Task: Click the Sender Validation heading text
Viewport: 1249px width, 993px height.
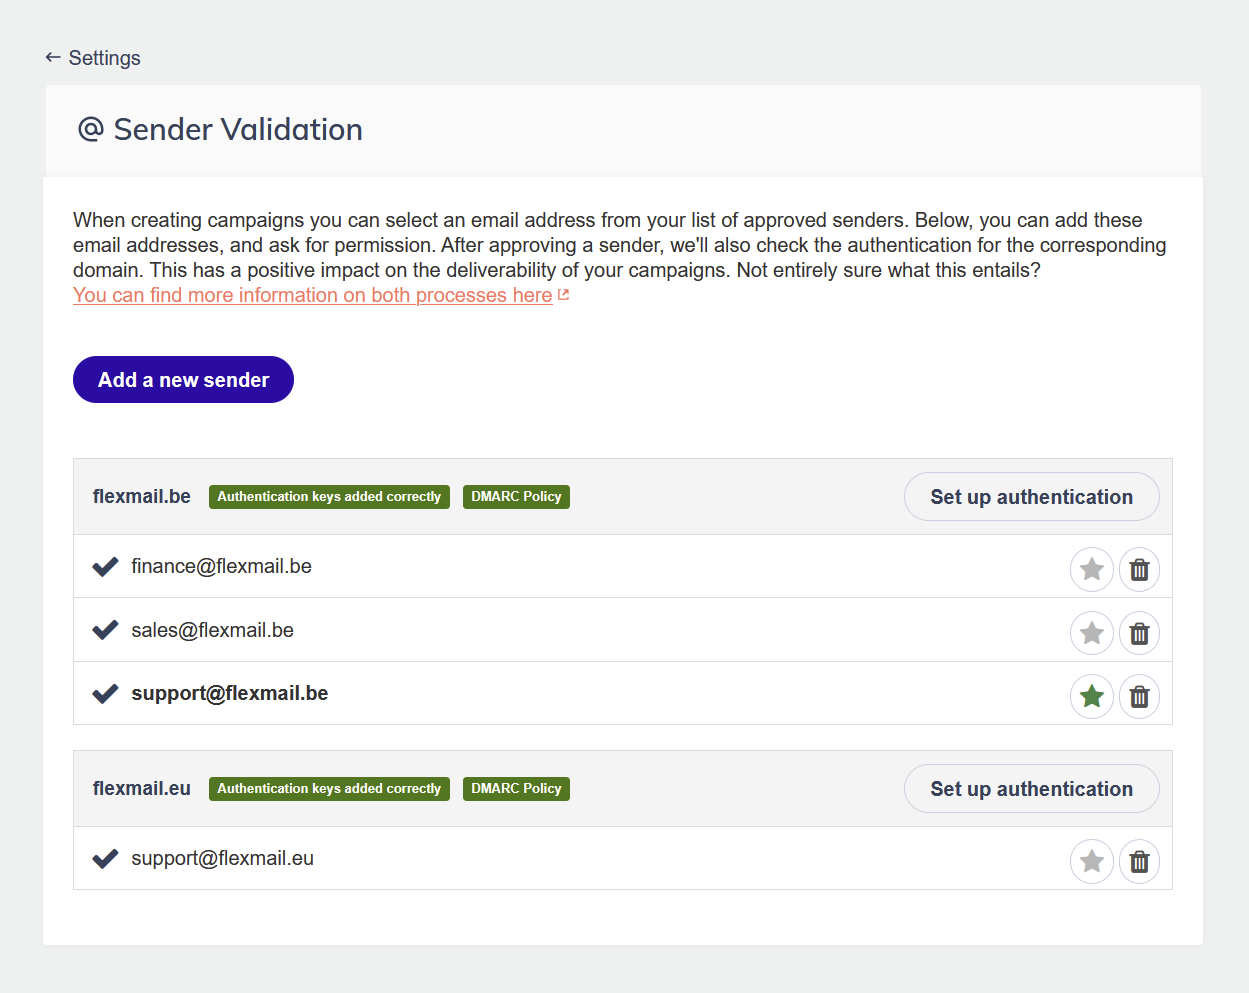Action: click(x=238, y=129)
